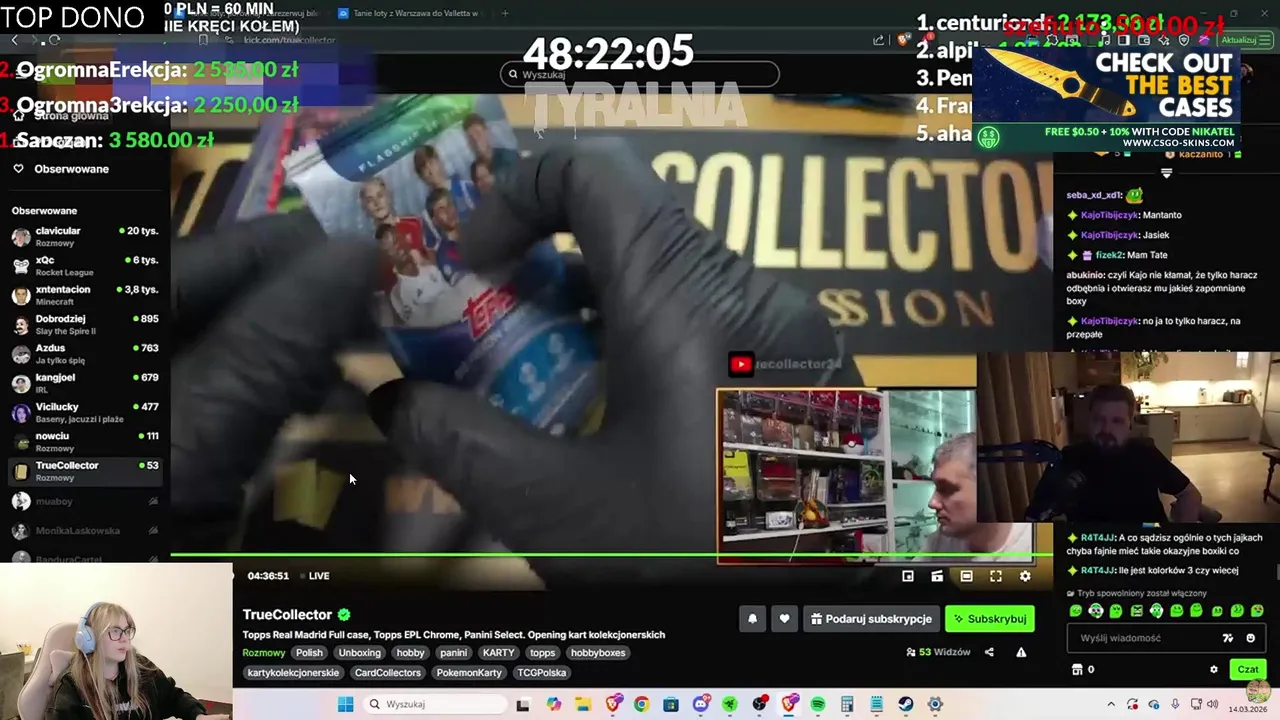
Task: Switch to Tanie loty z Warszawa tab
Action: pos(409,13)
